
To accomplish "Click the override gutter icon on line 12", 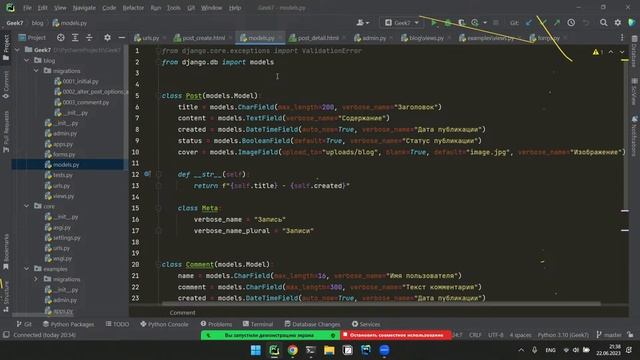I will (147, 174).
